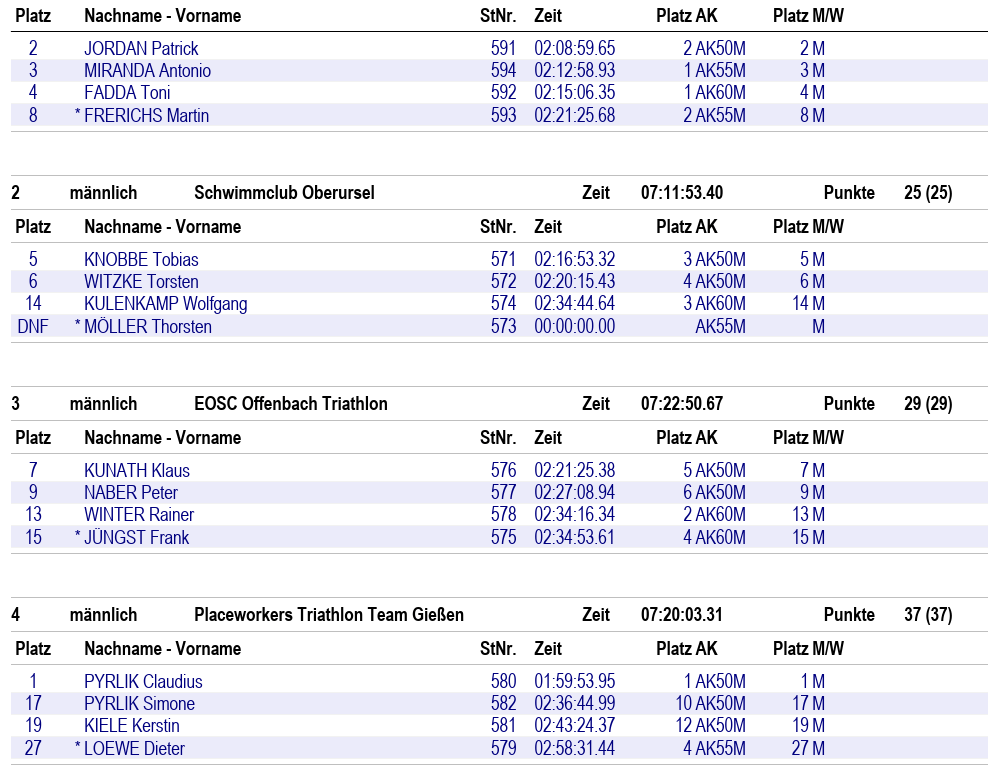This screenshot has height=778, width=988.
Task: Open KUNATH Klaus's entry
Action: click(x=136, y=471)
